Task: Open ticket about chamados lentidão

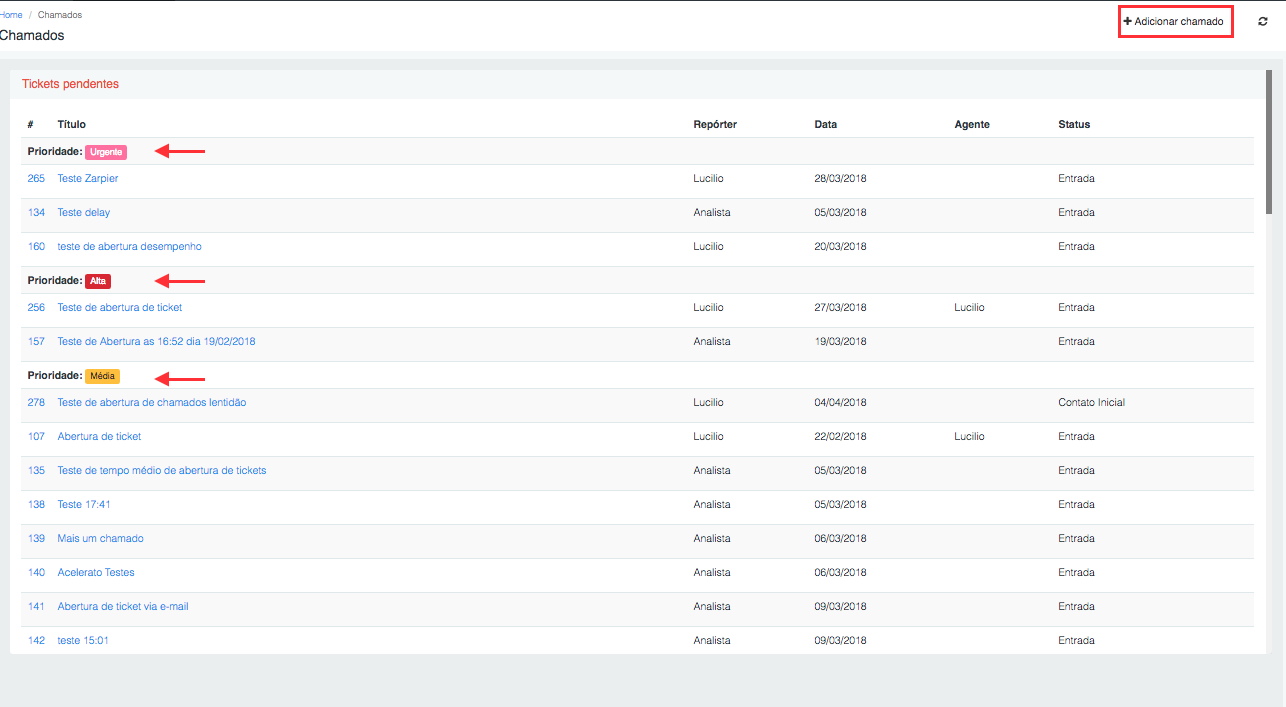Action: click(152, 402)
